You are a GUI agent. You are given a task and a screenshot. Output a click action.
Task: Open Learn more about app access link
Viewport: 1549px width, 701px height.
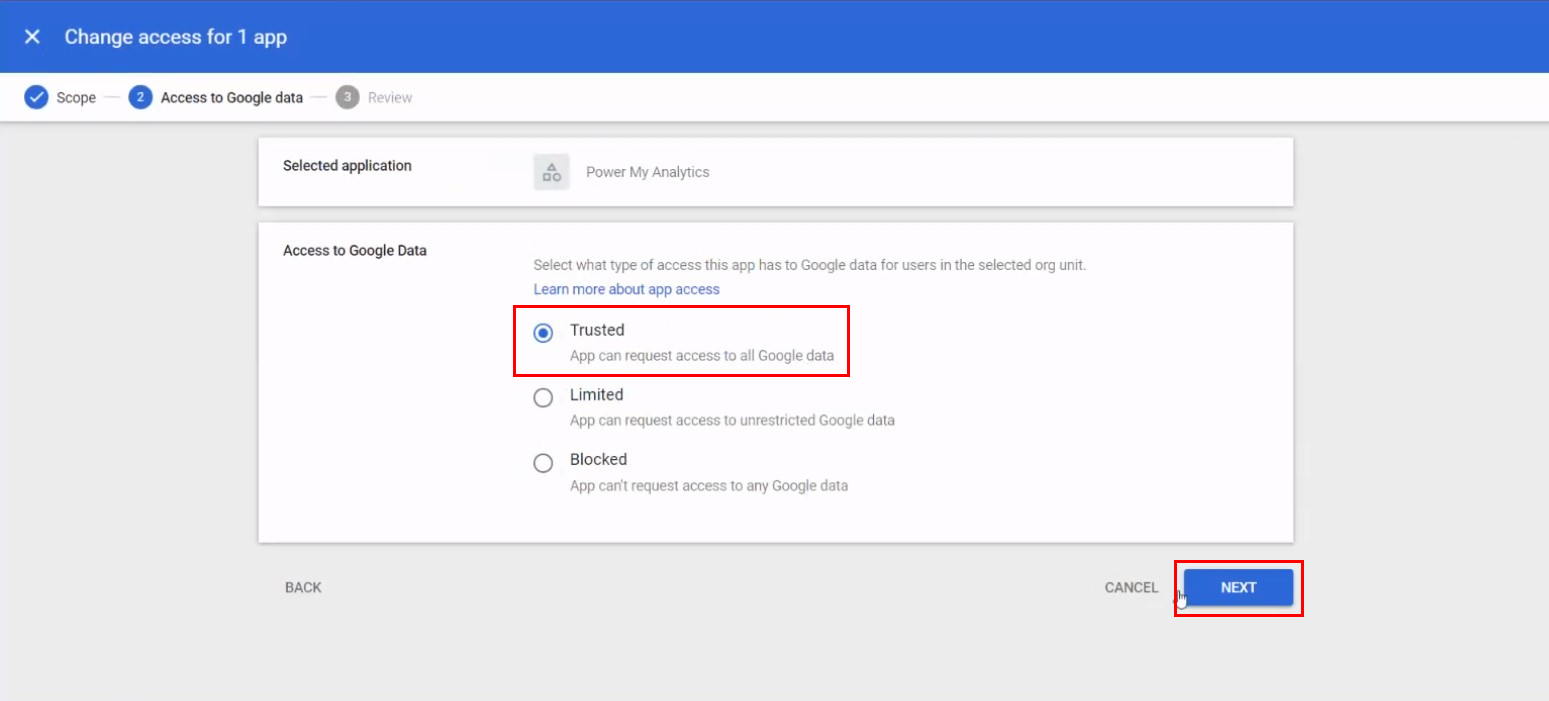(626, 289)
